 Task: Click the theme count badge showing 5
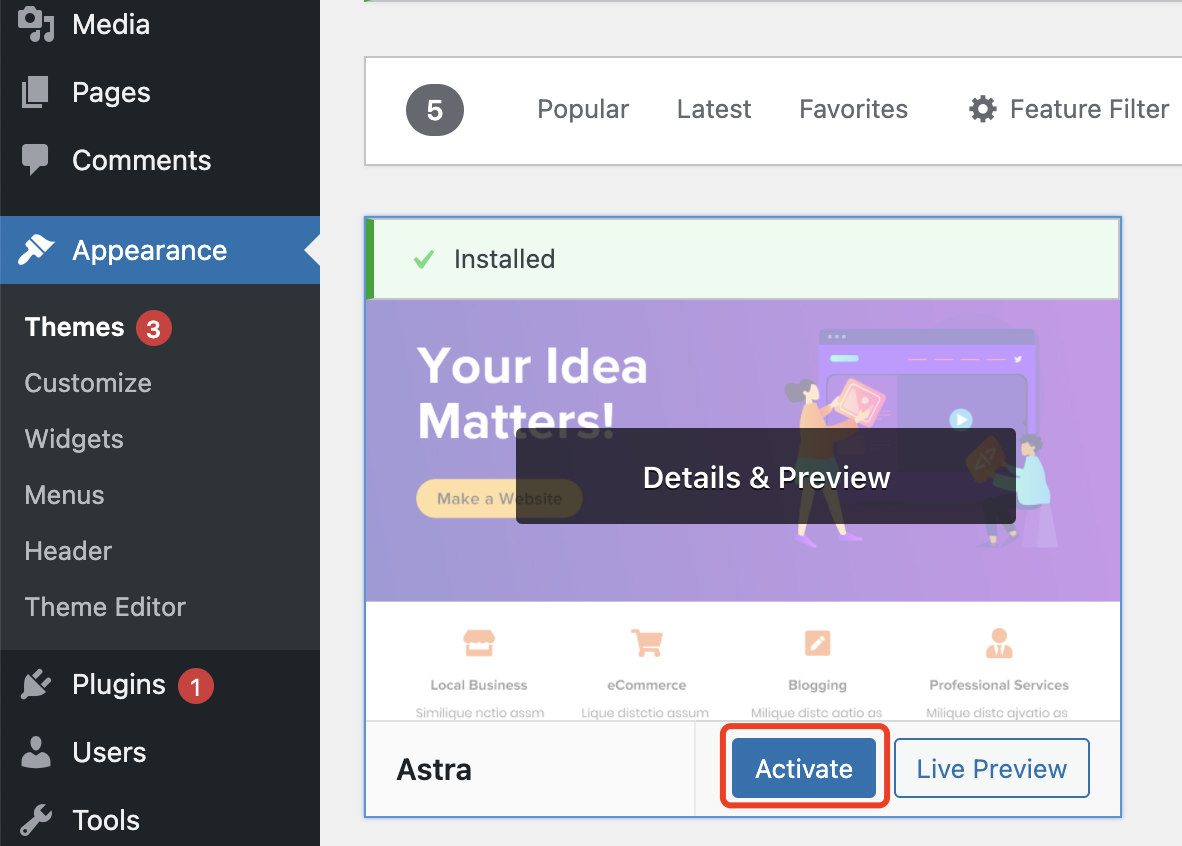click(x=435, y=110)
